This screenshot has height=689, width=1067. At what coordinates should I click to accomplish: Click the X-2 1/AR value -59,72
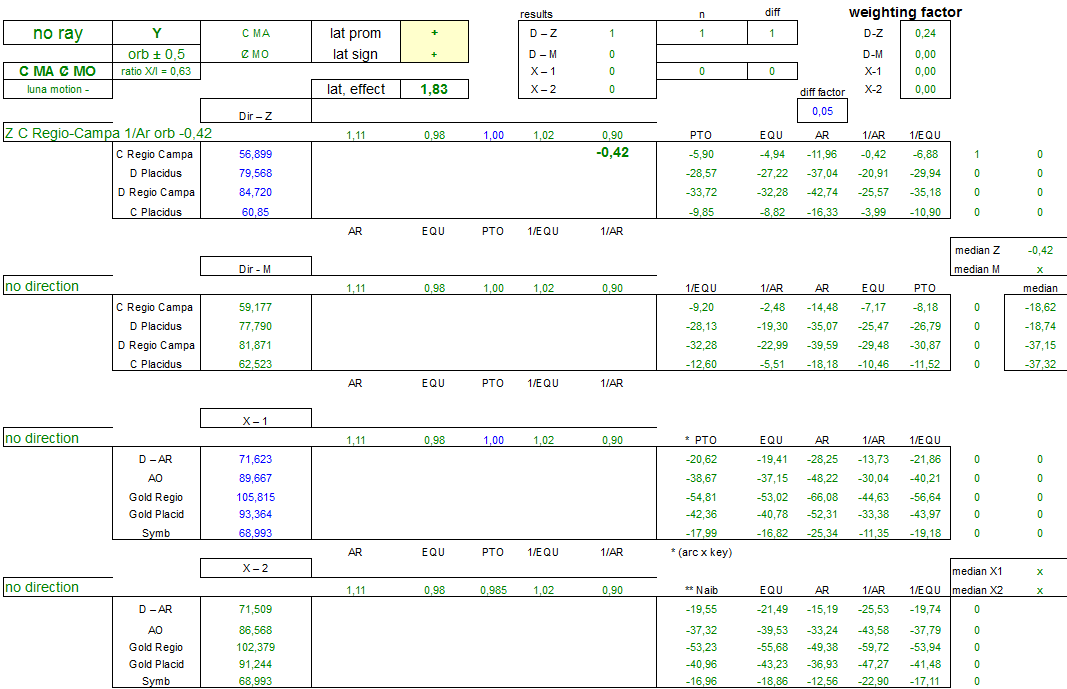coord(873,648)
